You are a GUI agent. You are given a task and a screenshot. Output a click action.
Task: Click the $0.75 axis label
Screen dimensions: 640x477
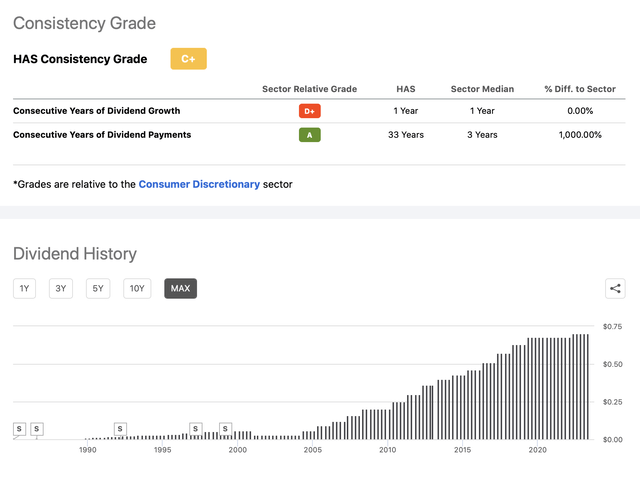(613, 326)
